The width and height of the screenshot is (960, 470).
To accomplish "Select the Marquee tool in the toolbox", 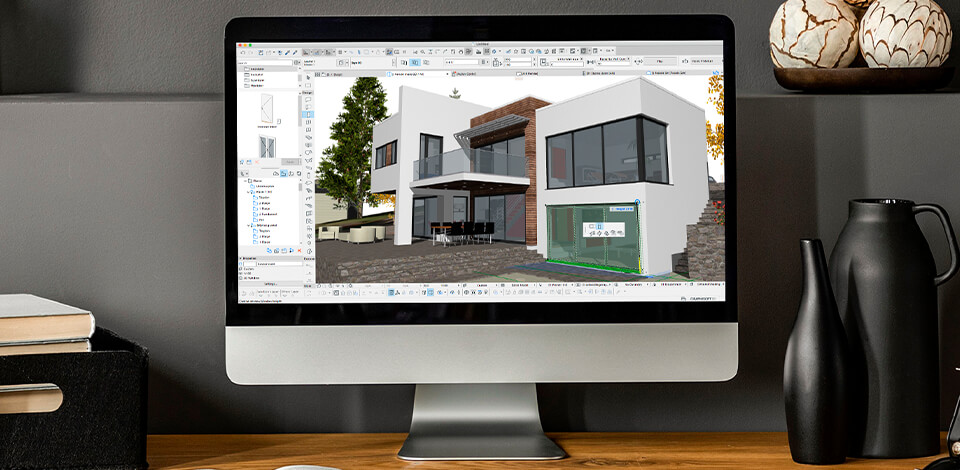I will [x=308, y=86].
